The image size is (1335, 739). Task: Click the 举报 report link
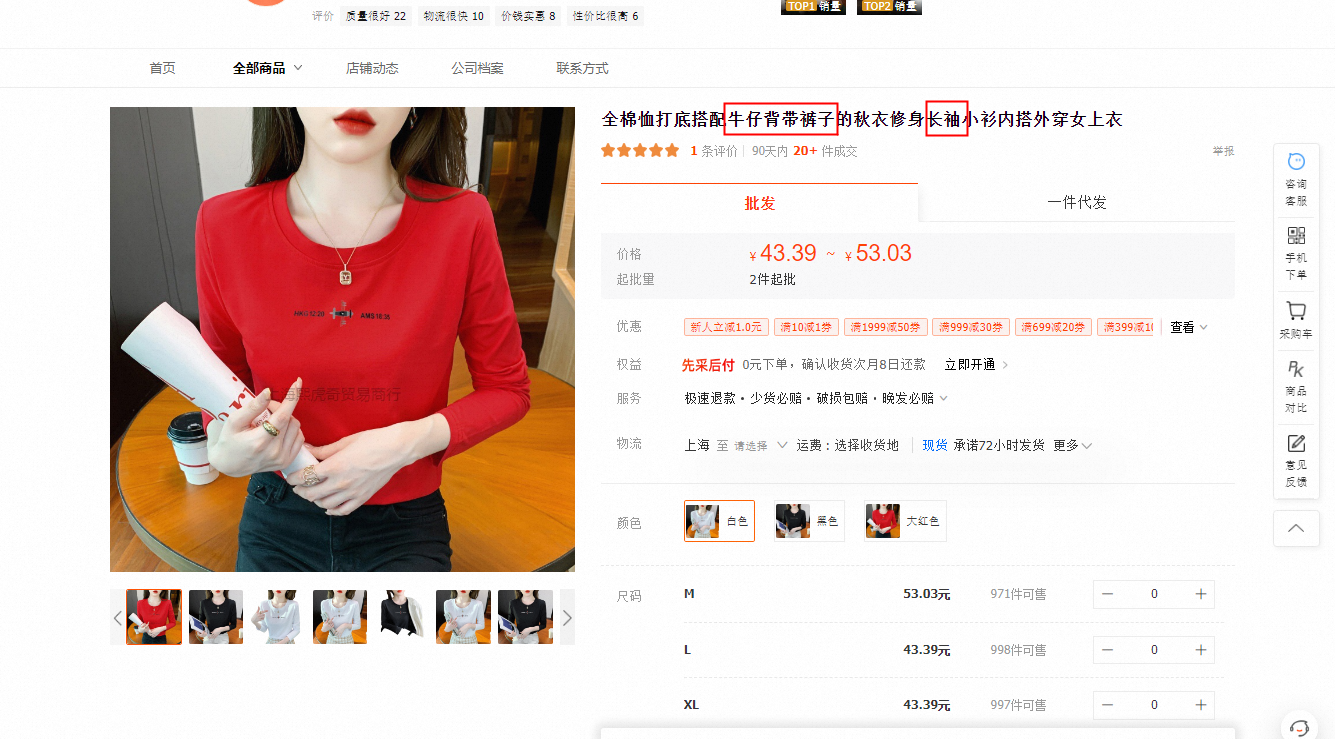pyautogui.click(x=1223, y=151)
